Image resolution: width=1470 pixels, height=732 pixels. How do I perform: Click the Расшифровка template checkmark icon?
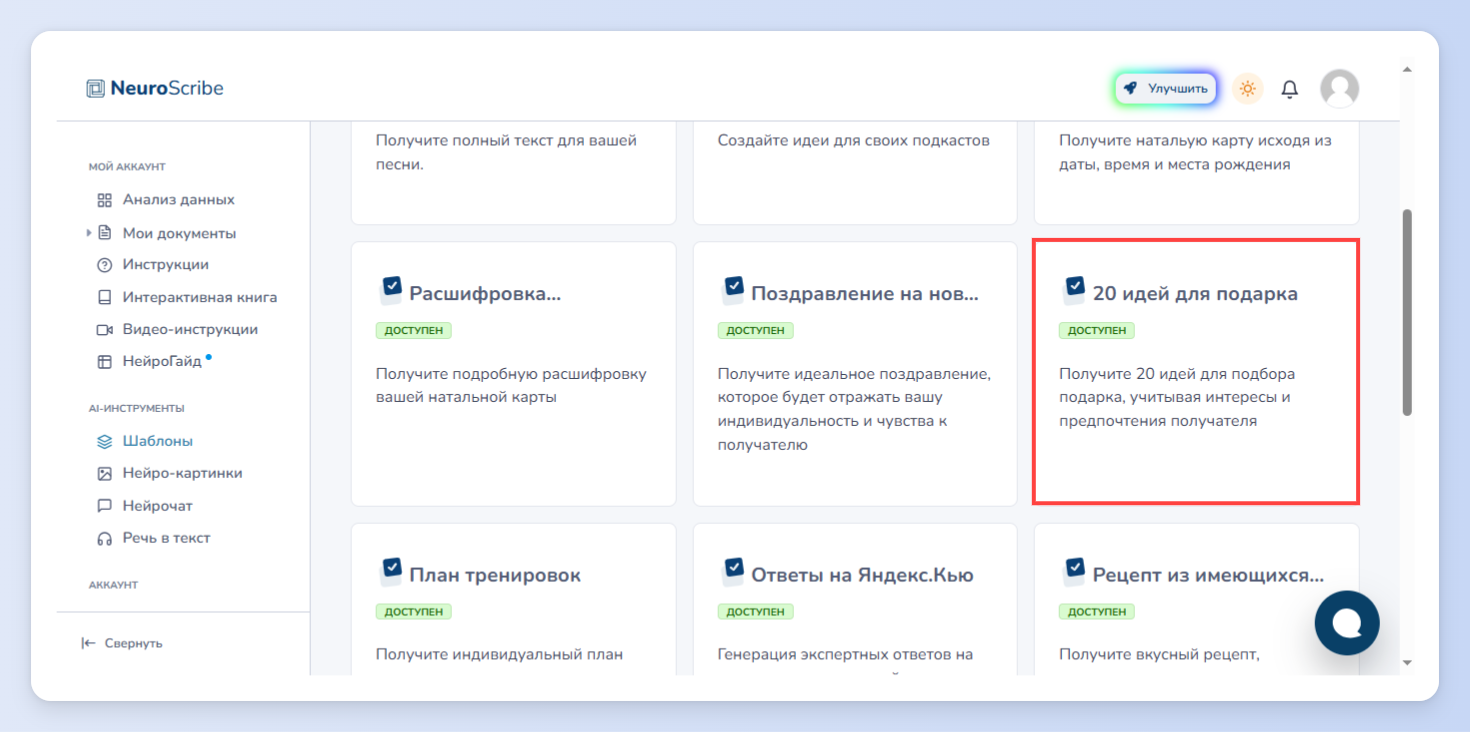pos(392,289)
